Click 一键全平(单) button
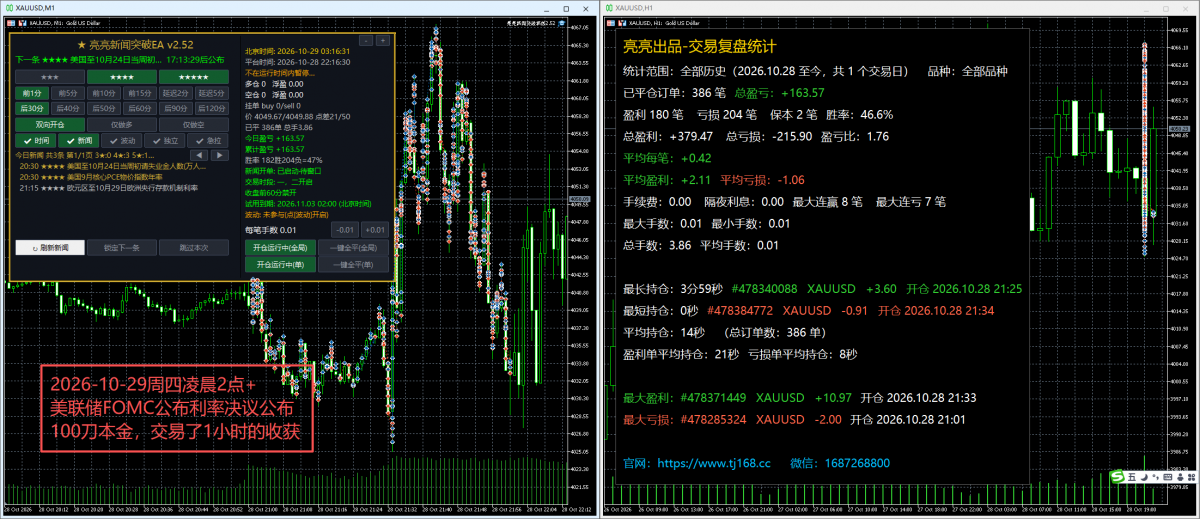The image size is (1200, 519). [x=353, y=265]
